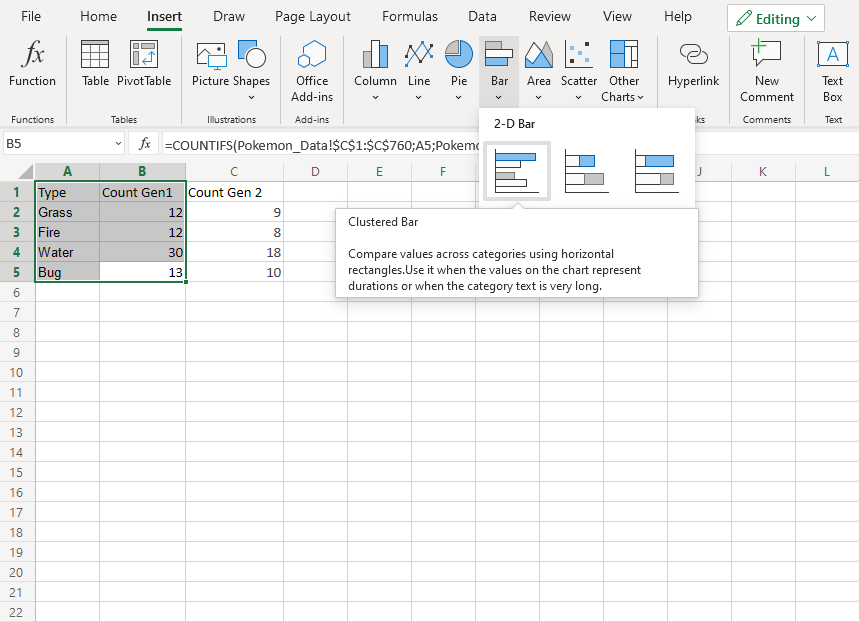The width and height of the screenshot is (859, 622).
Task: Open the Editing mode dropdown
Action: pos(776,19)
